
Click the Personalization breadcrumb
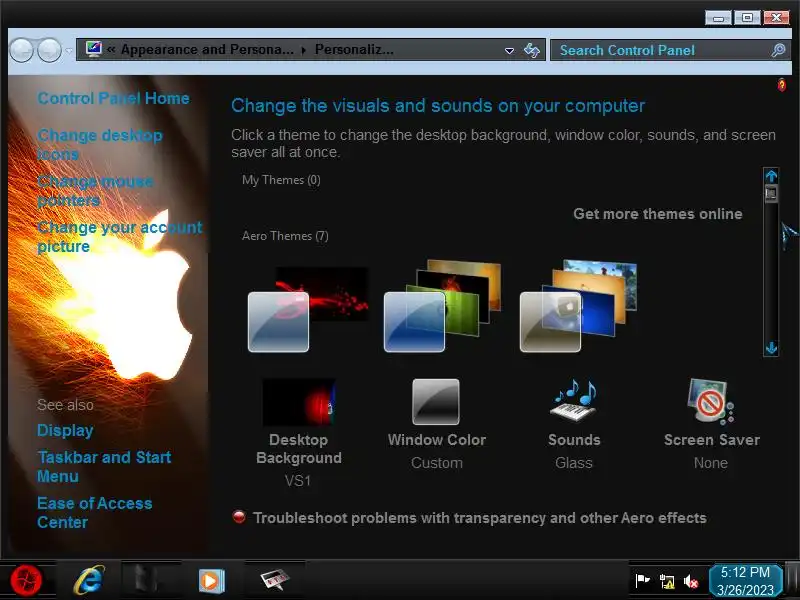[354, 49]
